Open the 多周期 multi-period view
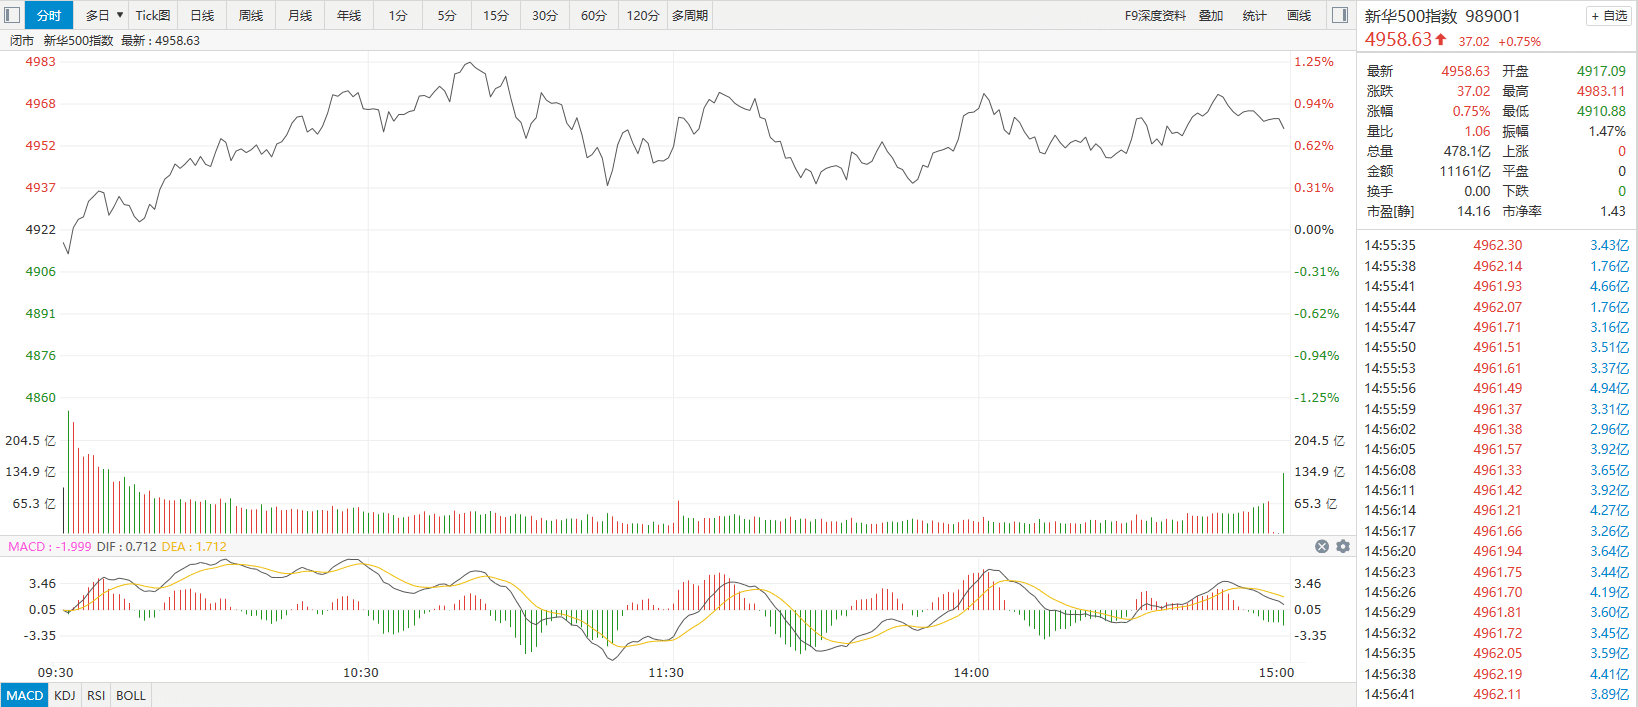 690,15
